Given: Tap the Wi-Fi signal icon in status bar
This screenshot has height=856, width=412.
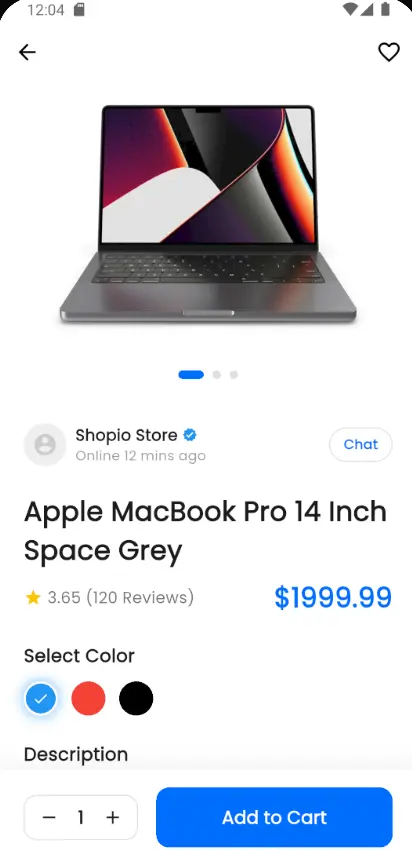Looking at the screenshot, I should point(350,9).
